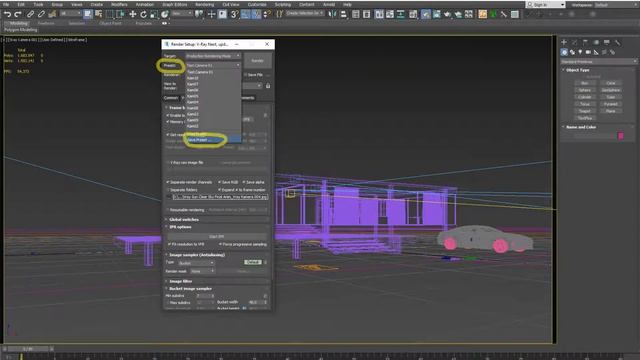Image resolution: width=640 pixels, height=360 pixels.
Task: Open the Target rendering mode dropdown
Action: [x=213, y=56]
